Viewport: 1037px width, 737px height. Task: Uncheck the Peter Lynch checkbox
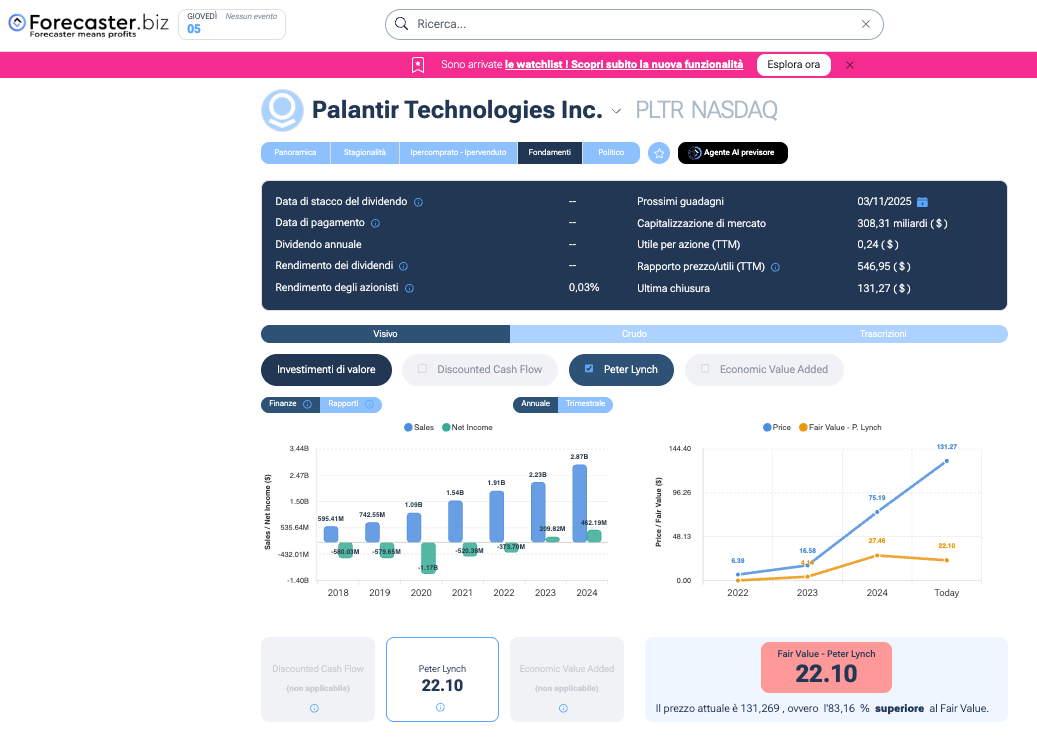pos(589,369)
